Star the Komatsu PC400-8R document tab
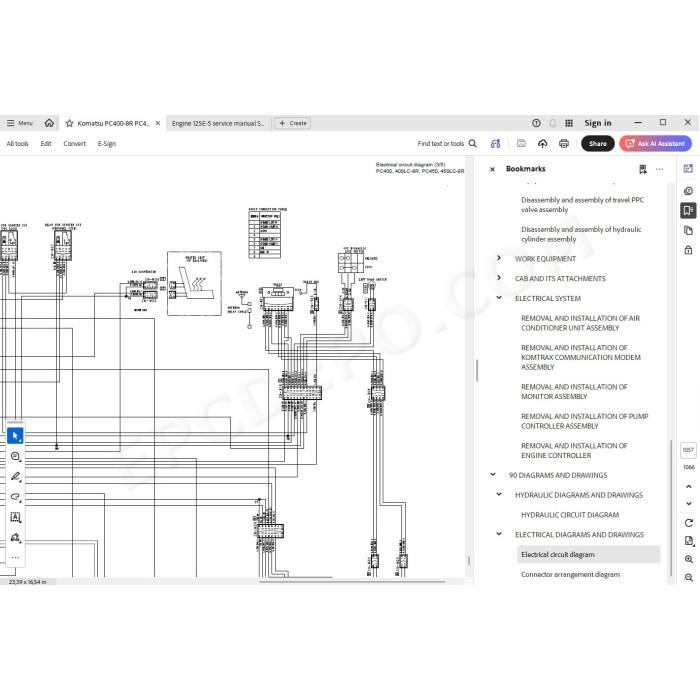 coord(69,123)
